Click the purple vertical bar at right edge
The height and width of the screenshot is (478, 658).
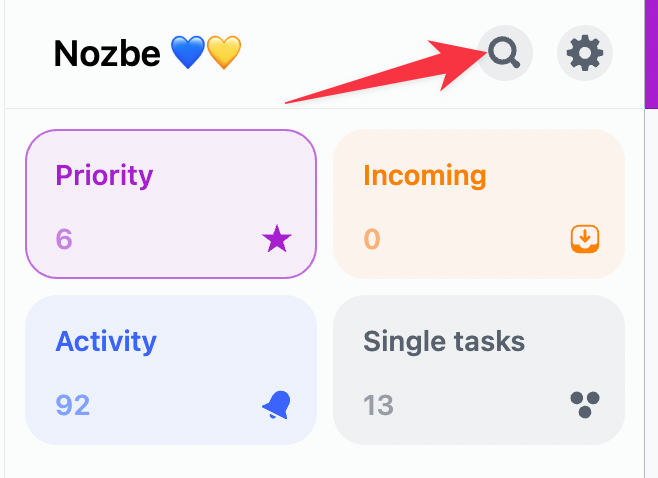pyautogui.click(x=651, y=55)
